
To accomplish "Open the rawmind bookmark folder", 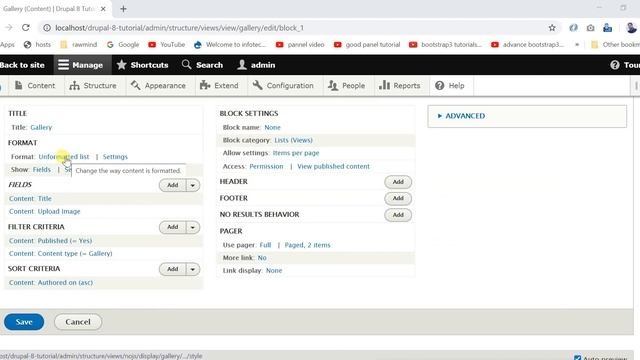I will pos(78,44).
